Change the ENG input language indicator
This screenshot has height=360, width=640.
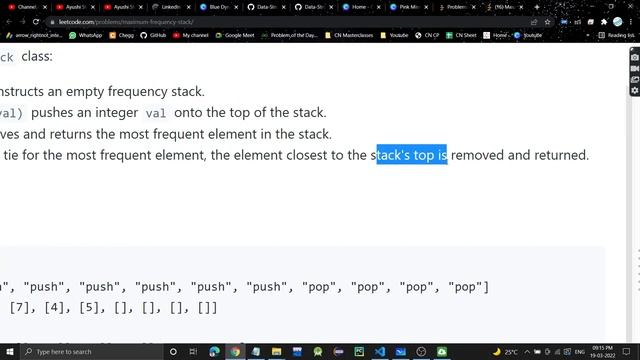click(579, 351)
